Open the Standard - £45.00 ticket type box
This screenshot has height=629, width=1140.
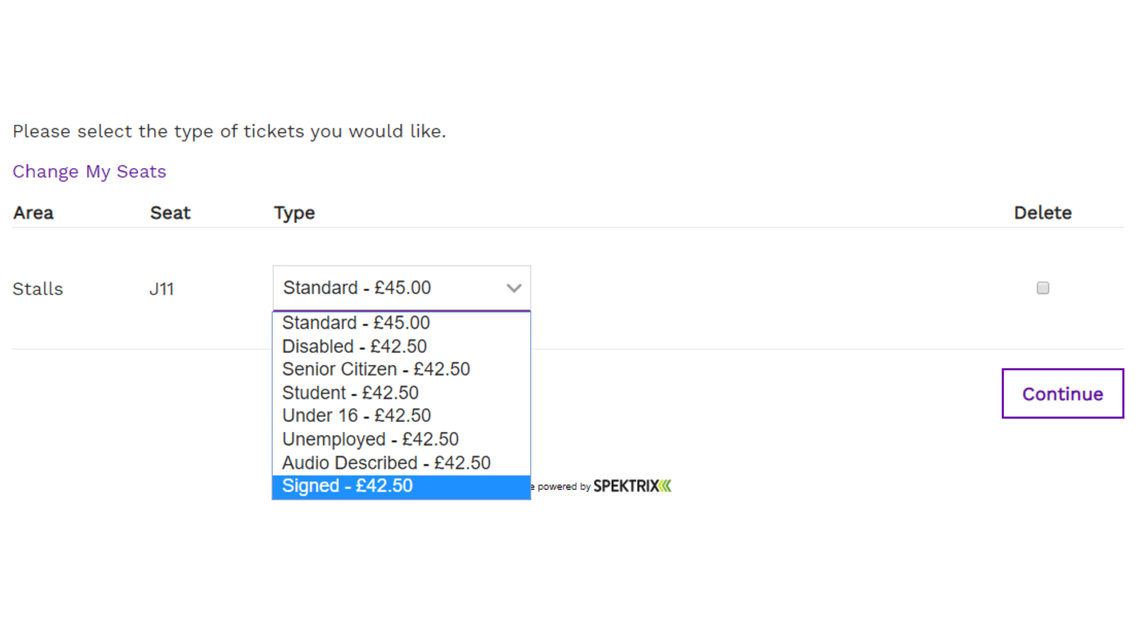401,288
